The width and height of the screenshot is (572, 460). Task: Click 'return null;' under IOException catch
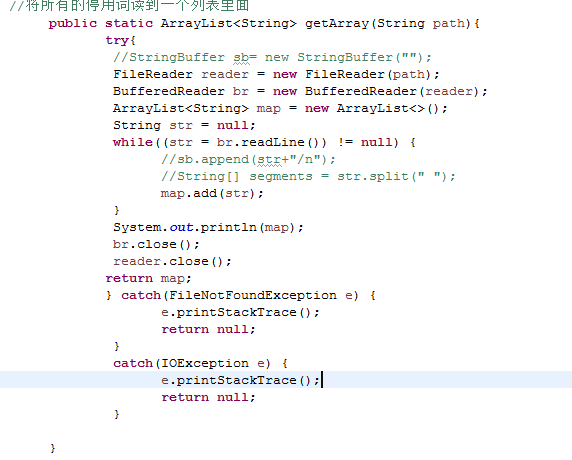coord(208,397)
